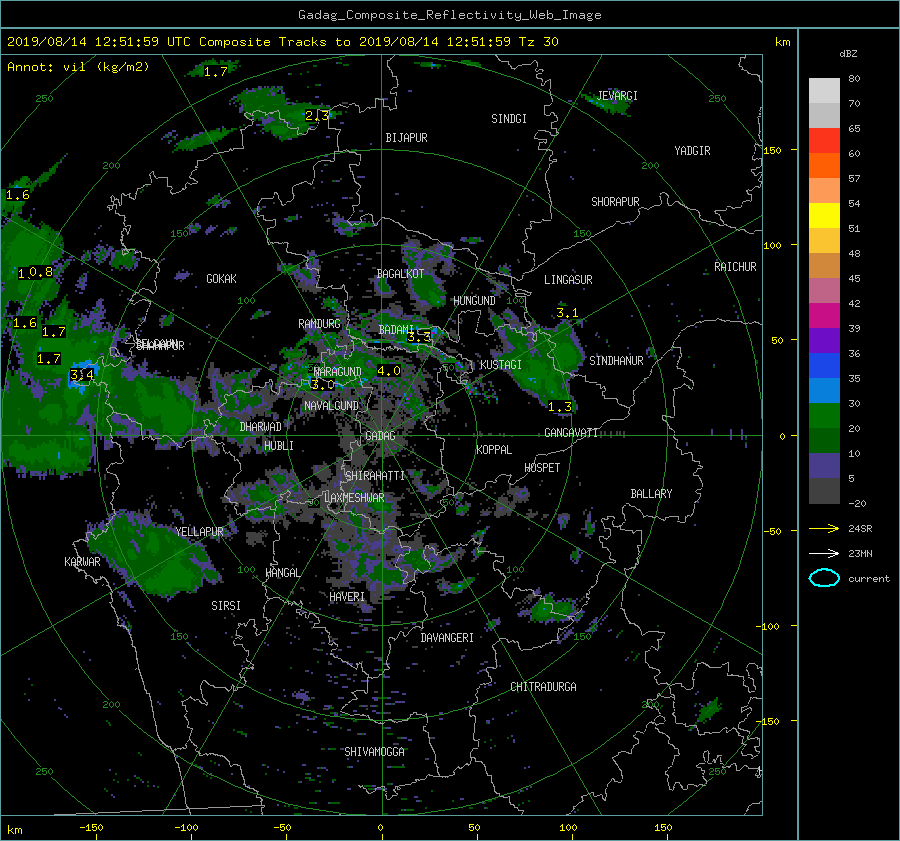
Task: Click the SHIVAMOGGA city label
Action: 374,752
